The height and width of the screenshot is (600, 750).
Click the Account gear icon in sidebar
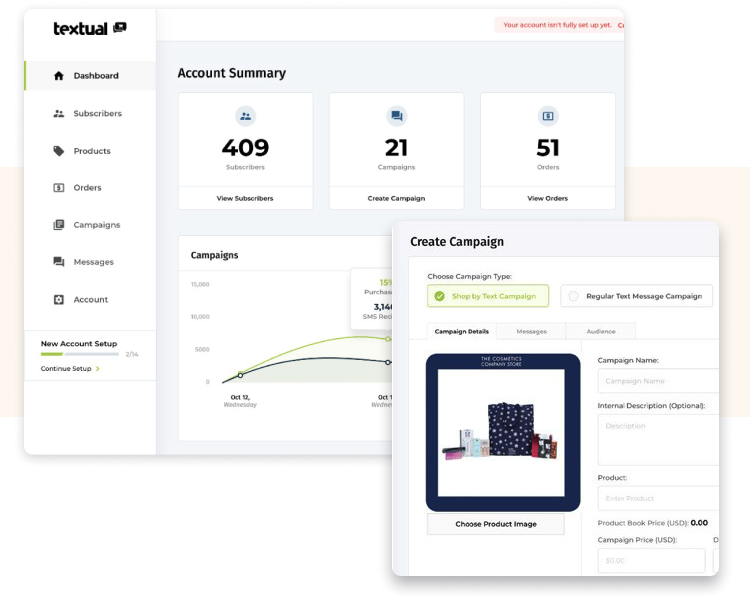[x=59, y=300]
